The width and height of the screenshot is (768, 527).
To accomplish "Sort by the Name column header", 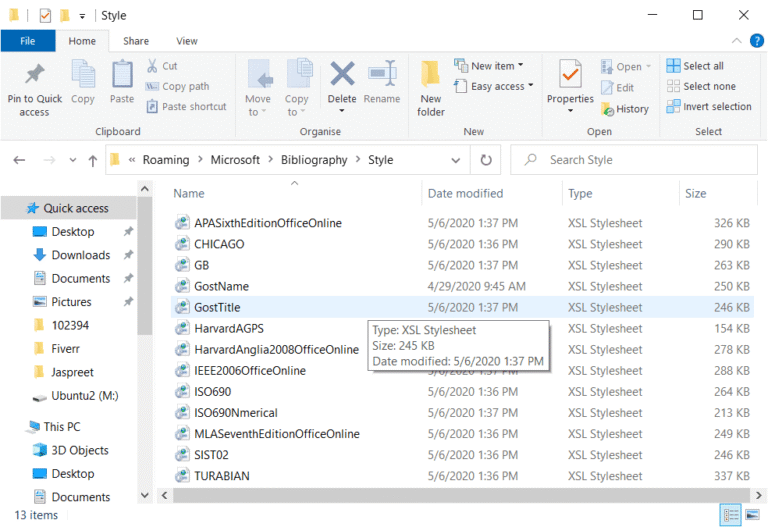I will click(189, 193).
